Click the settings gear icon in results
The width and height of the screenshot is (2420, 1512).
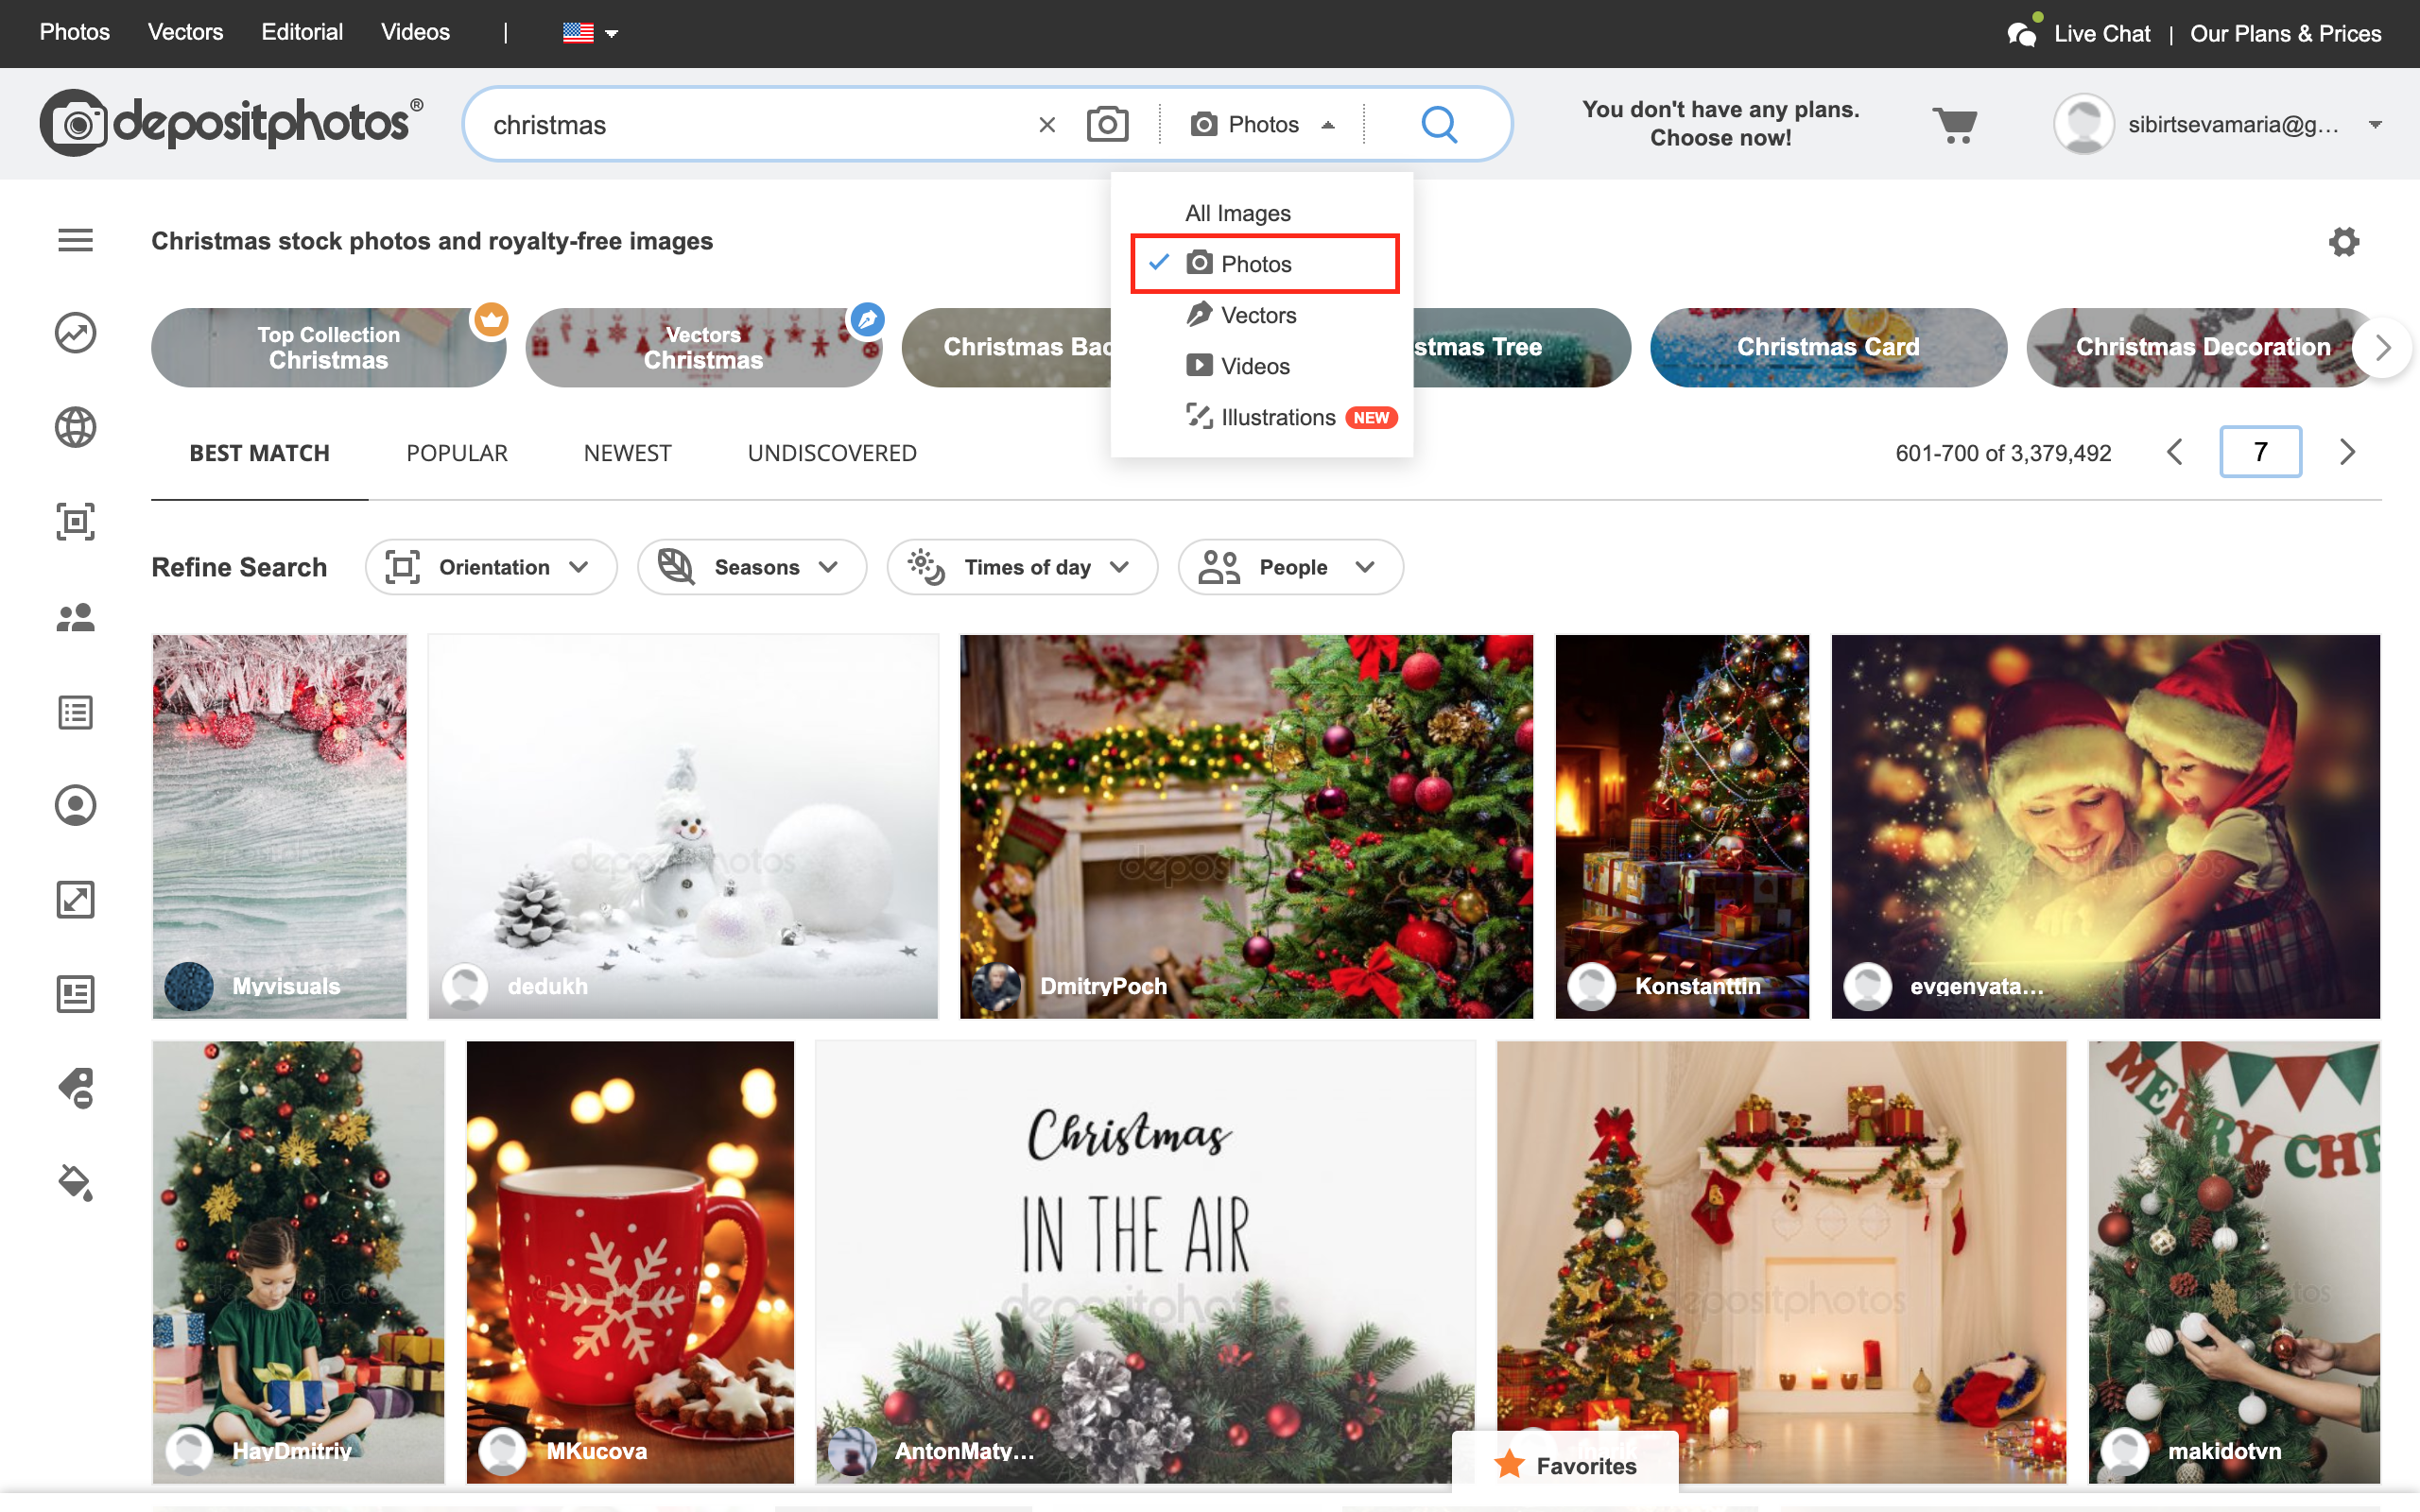[x=2343, y=242]
